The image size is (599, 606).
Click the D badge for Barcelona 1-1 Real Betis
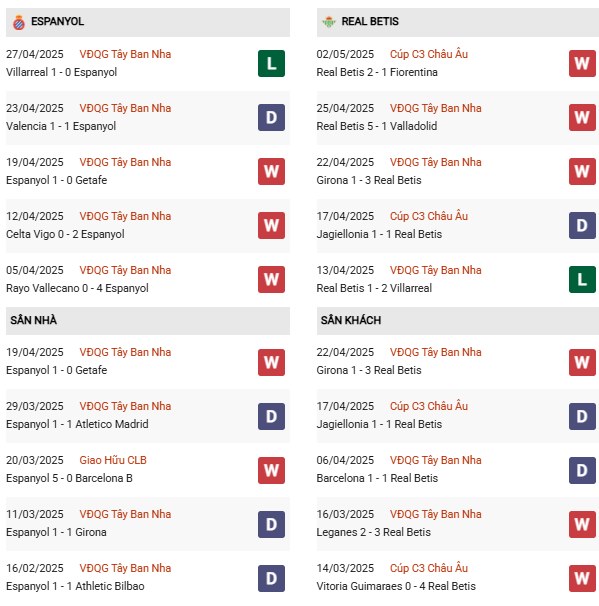tap(582, 470)
